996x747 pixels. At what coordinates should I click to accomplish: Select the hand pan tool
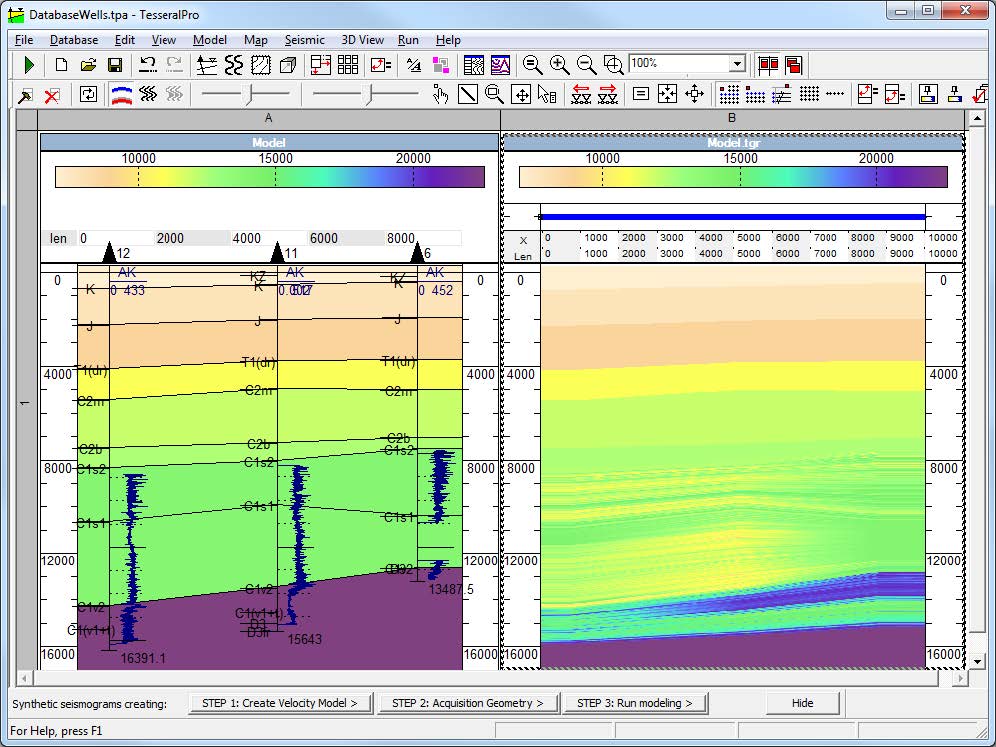click(x=440, y=94)
